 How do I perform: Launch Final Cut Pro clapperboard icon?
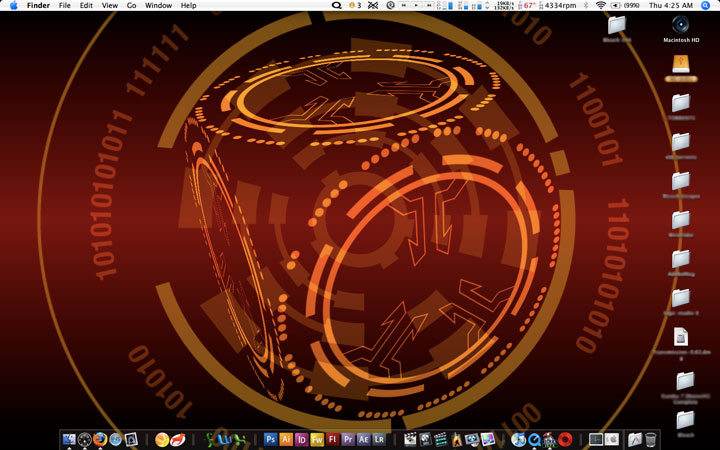click(x=410, y=439)
